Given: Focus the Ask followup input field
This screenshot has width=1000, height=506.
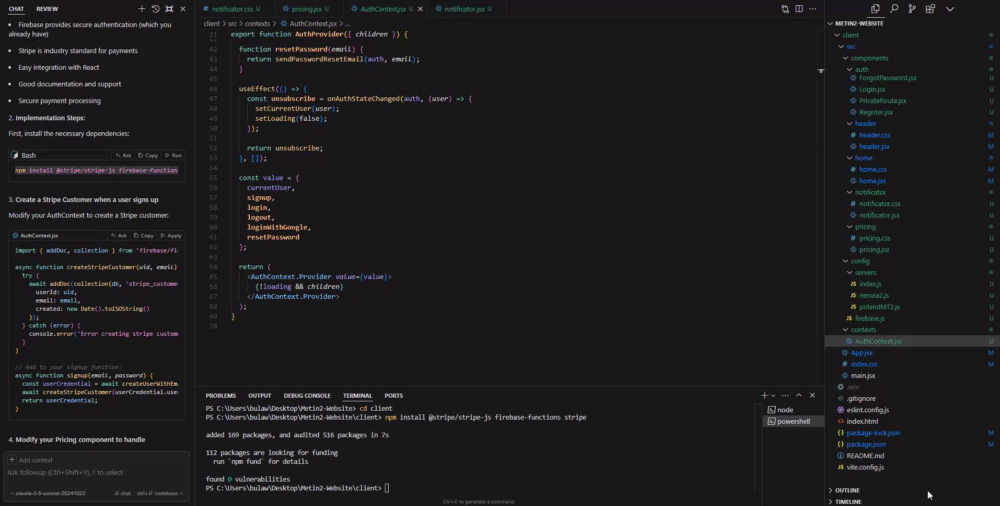Looking at the screenshot, I should pos(96,473).
